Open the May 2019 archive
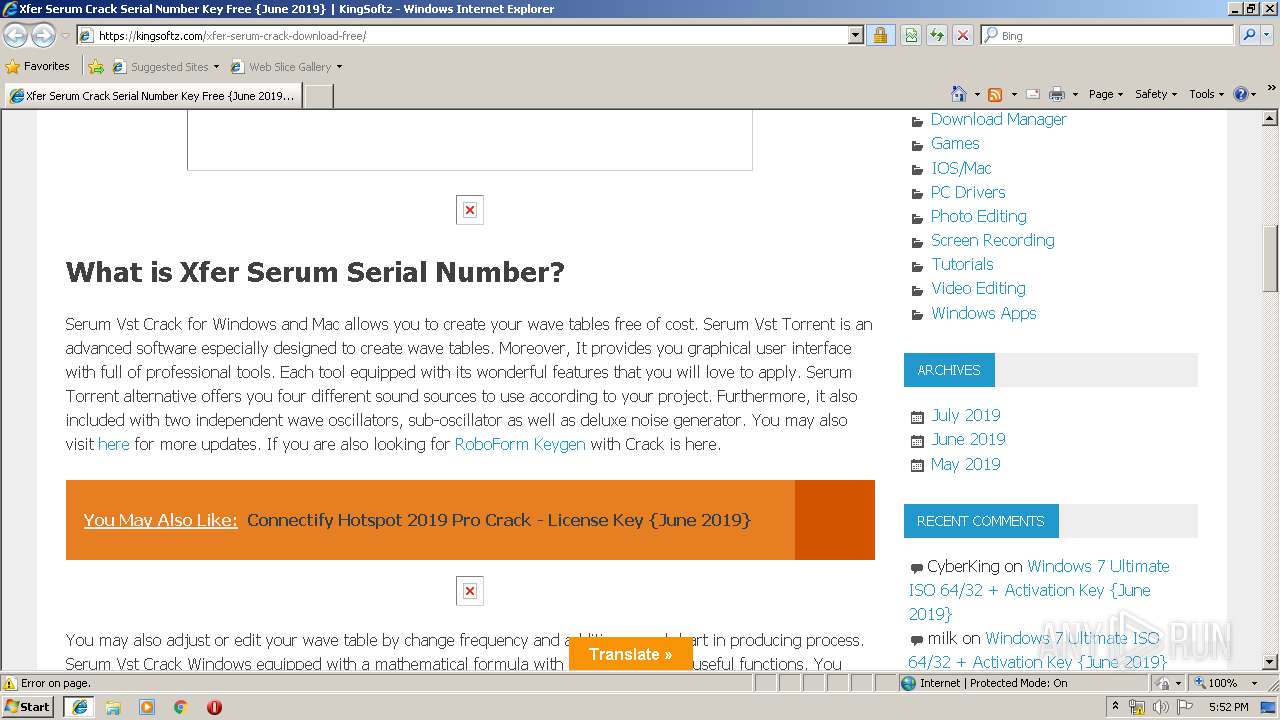 (965, 464)
